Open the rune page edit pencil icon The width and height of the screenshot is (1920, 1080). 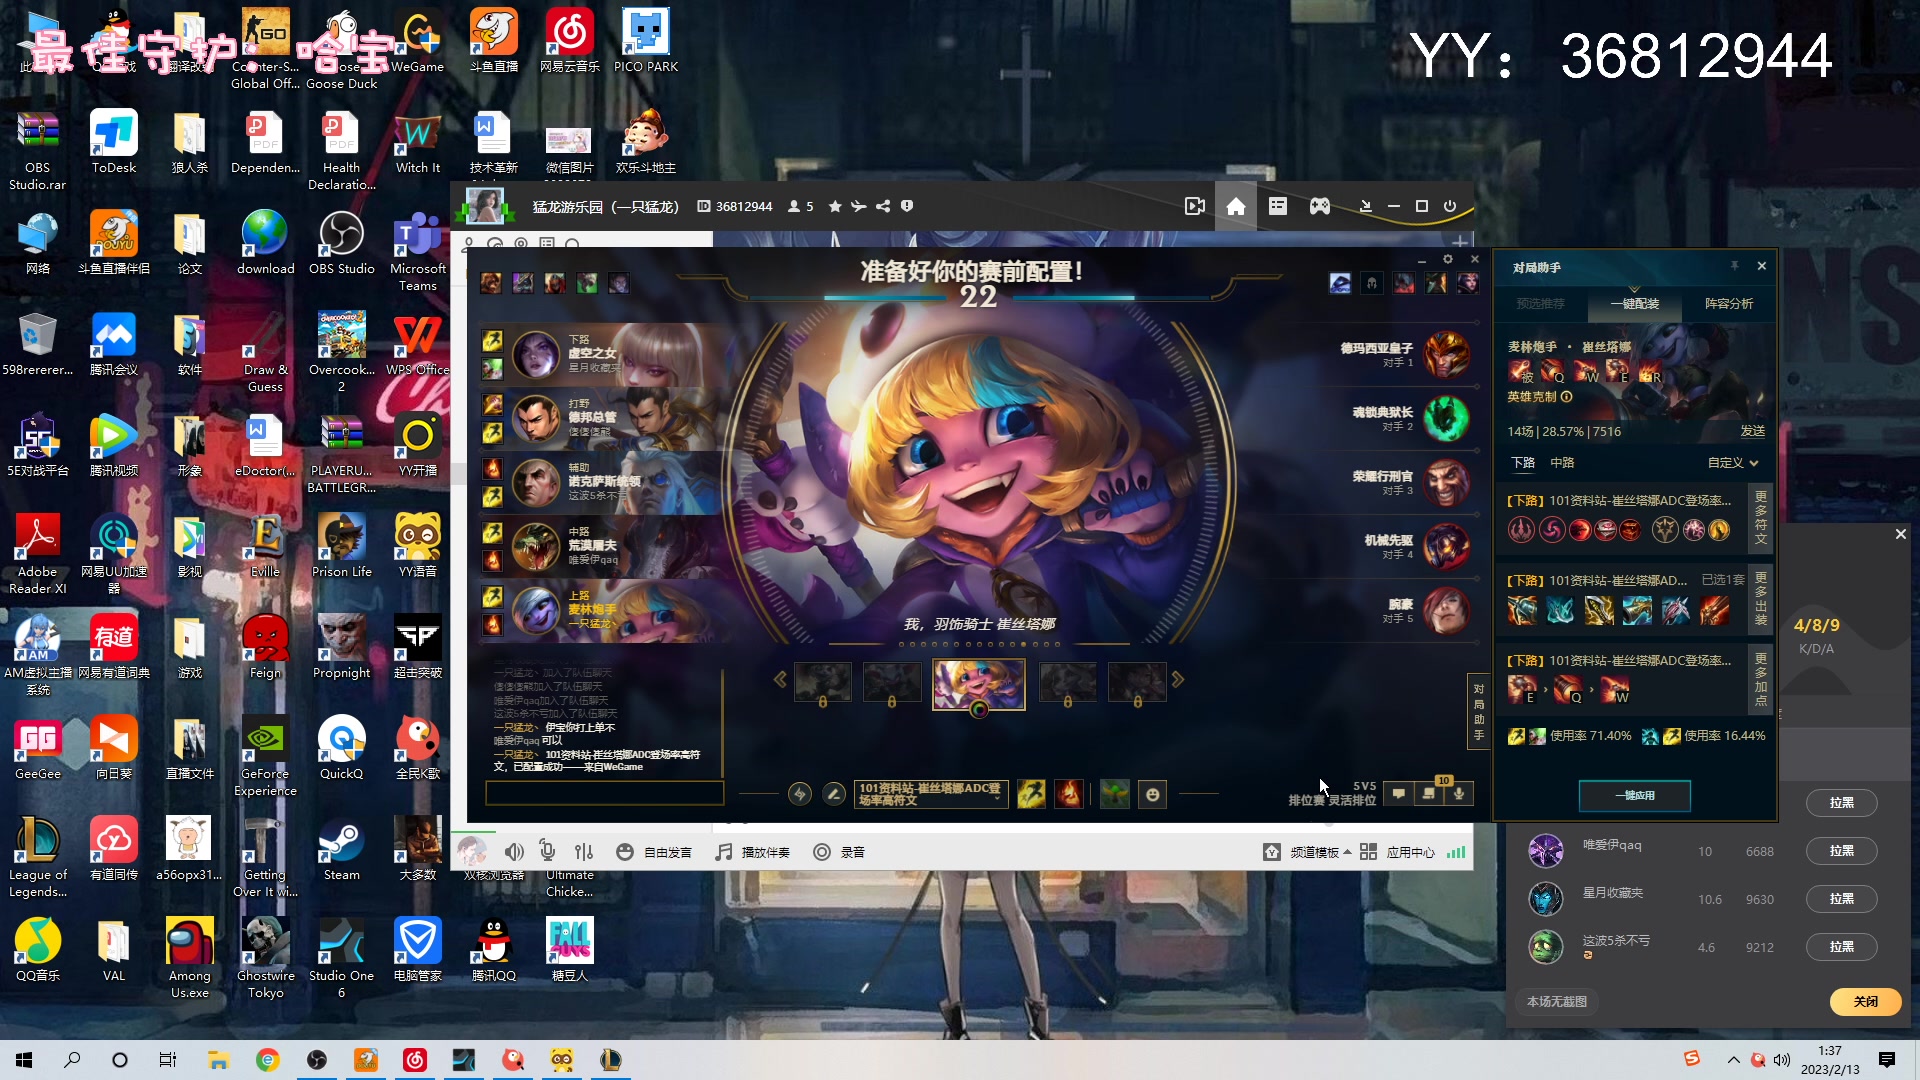[x=833, y=794]
